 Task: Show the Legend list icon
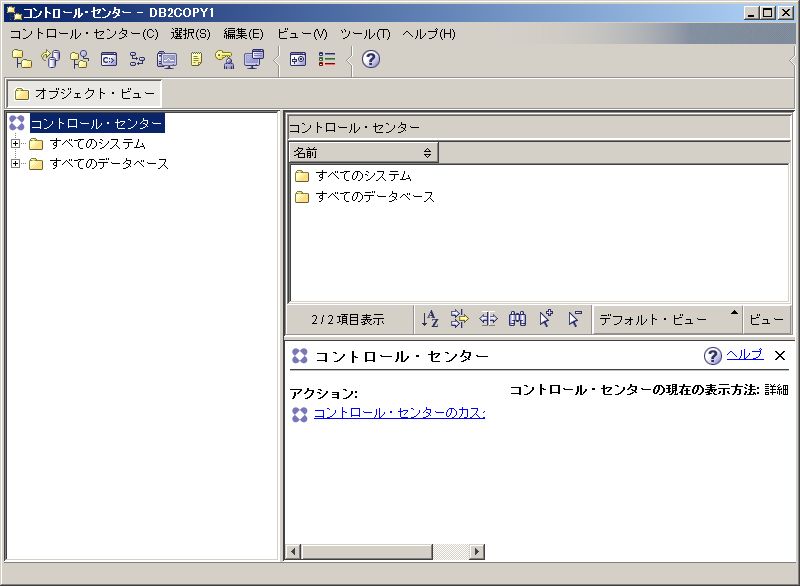tap(327, 59)
